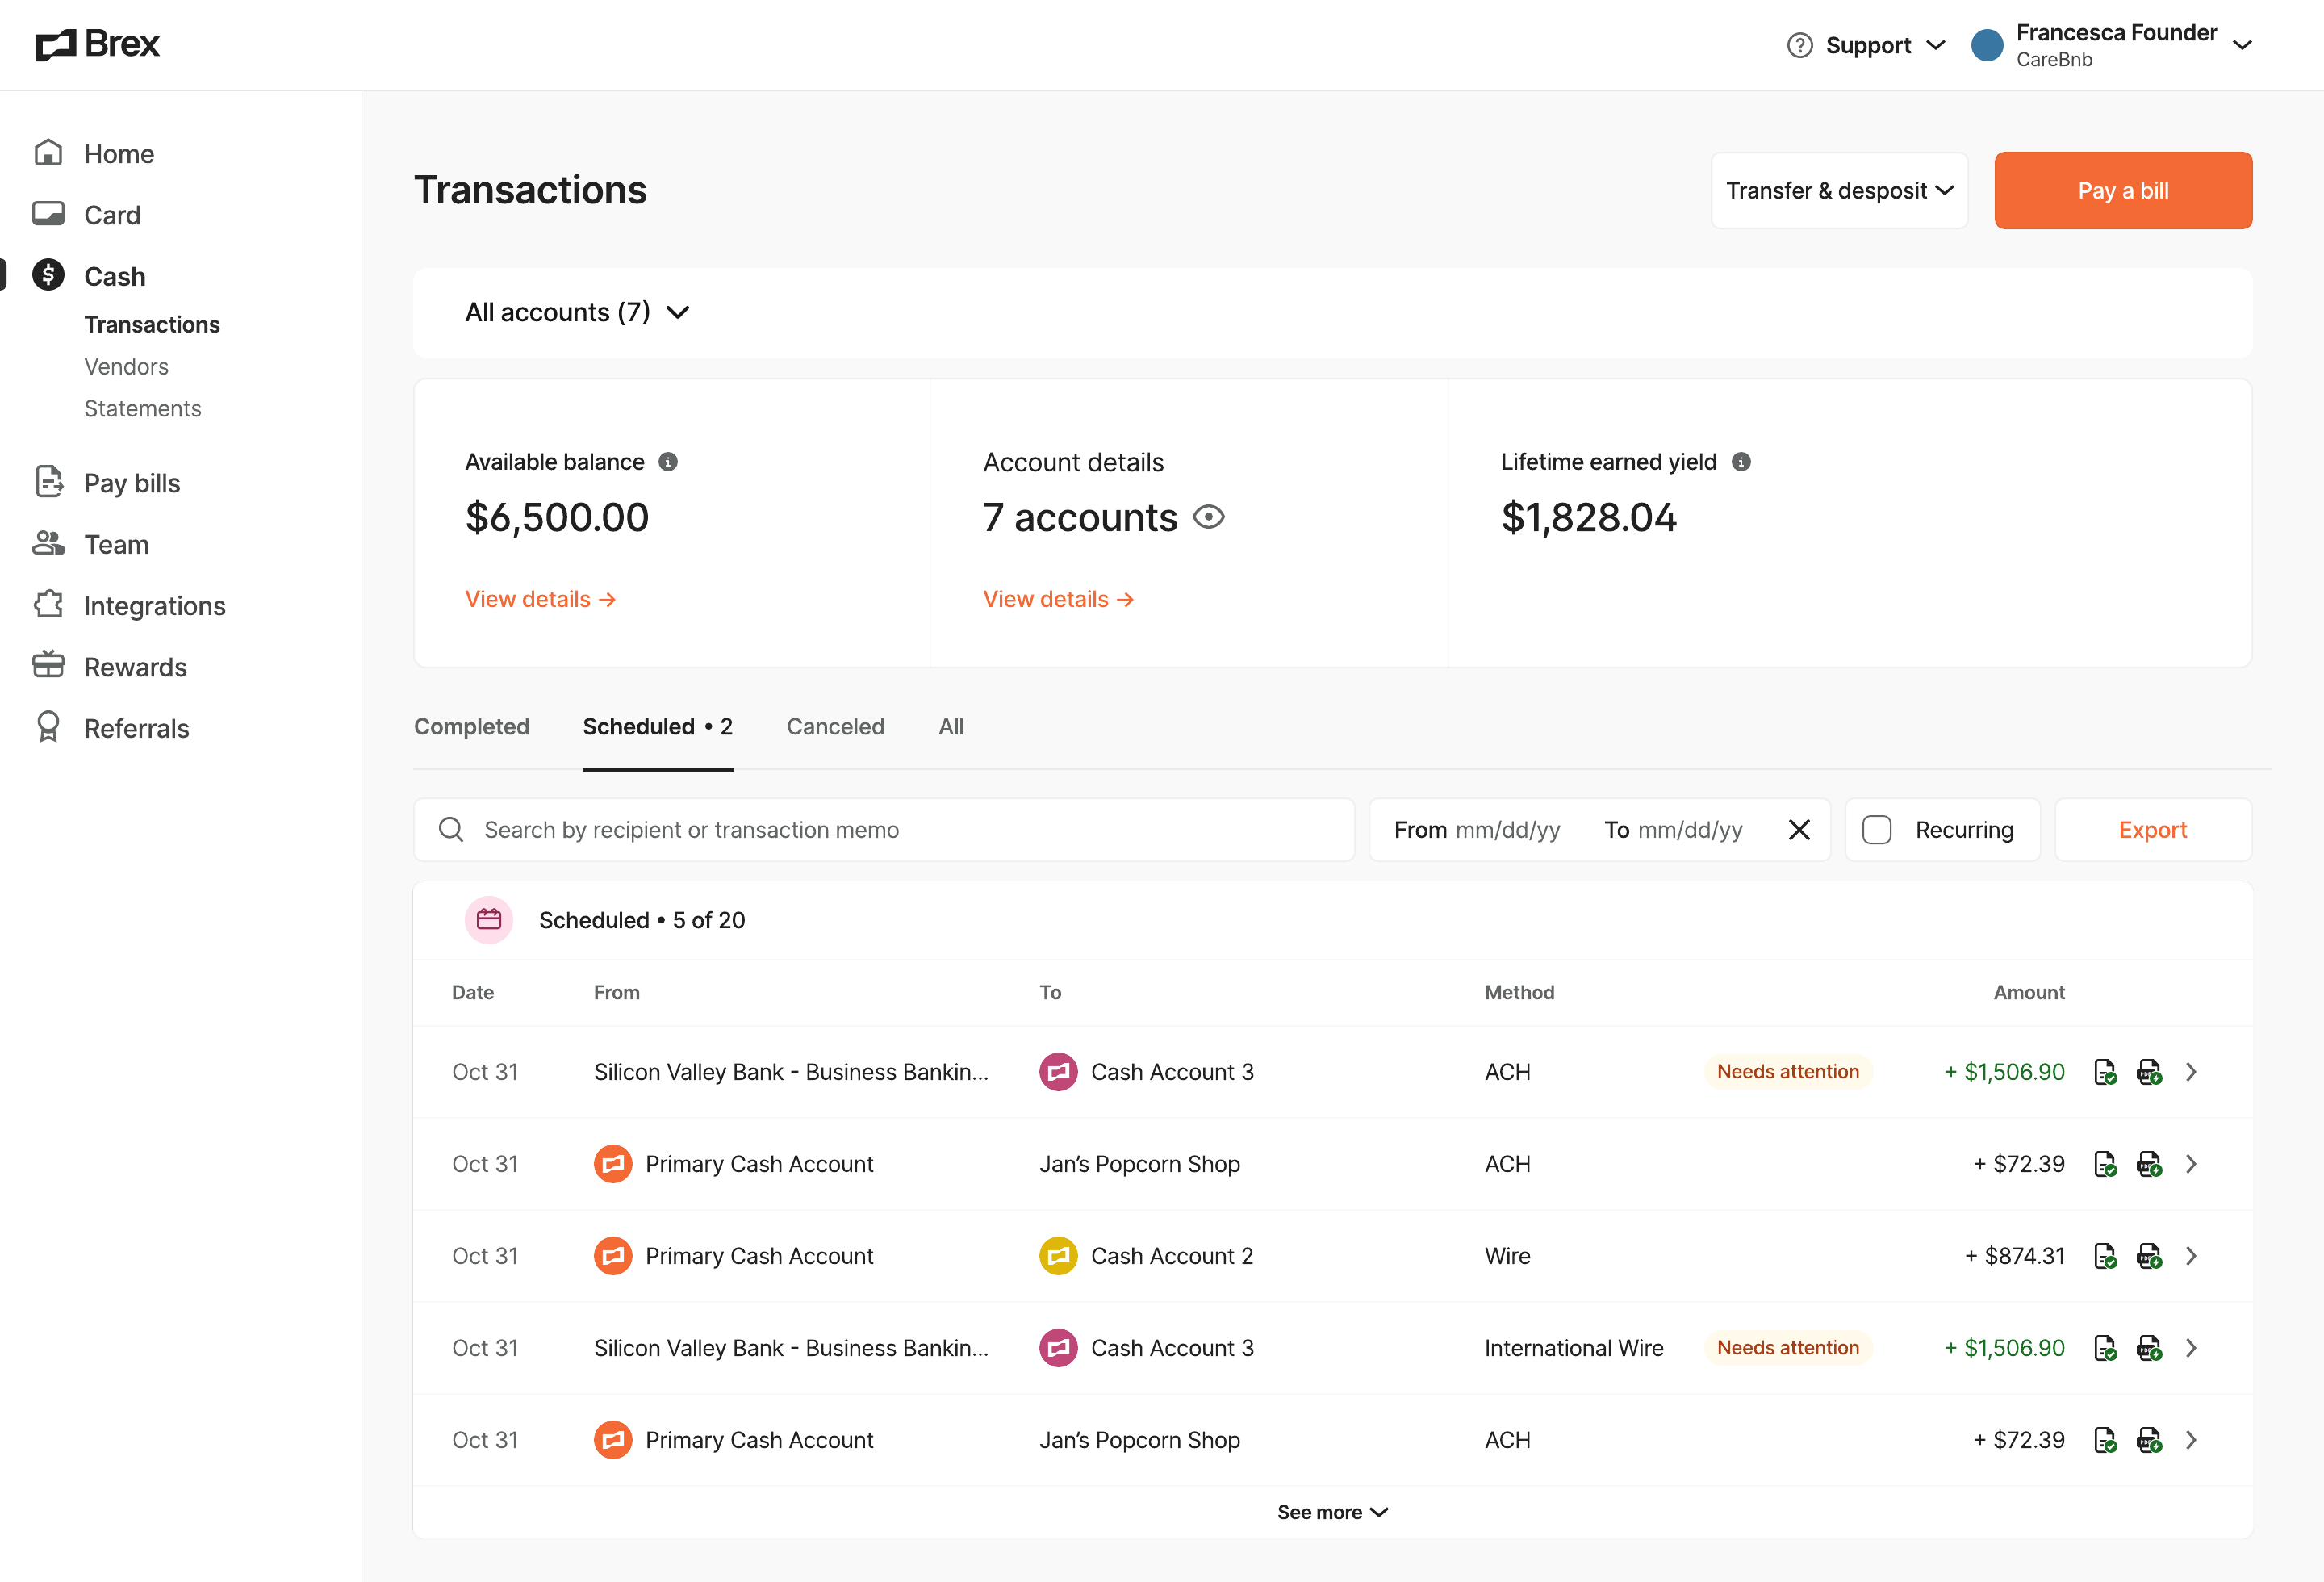Open Pay bills from the sidebar
This screenshot has width=2324, height=1582.
pyautogui.click(x=132, y=483)
